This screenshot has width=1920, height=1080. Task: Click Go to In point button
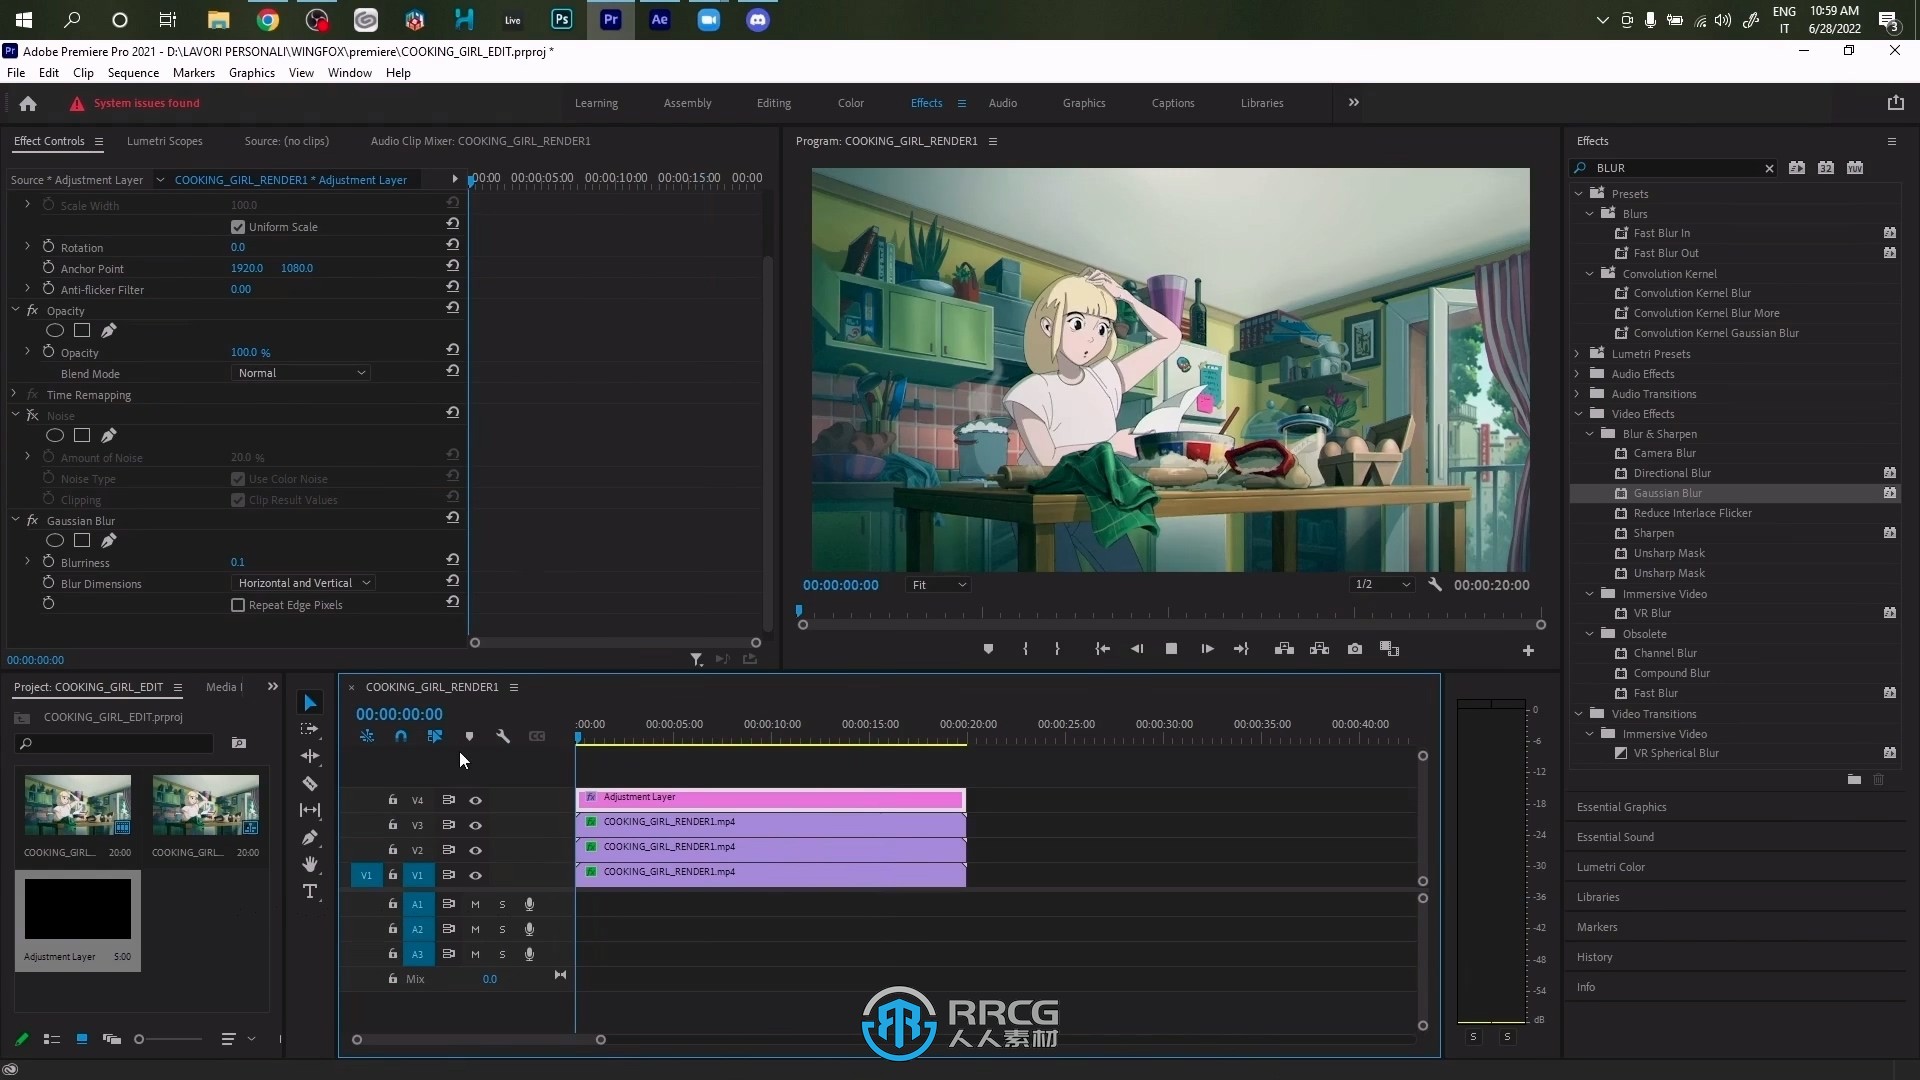tap(1102, 649)
